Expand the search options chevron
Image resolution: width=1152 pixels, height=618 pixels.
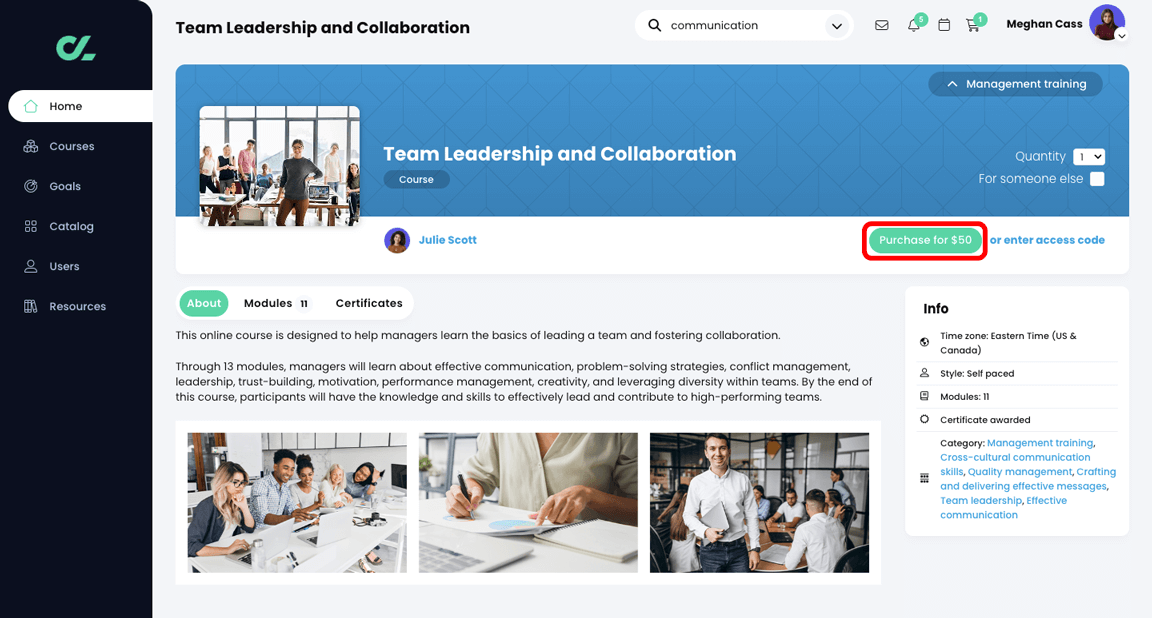(x=836, y=26)
